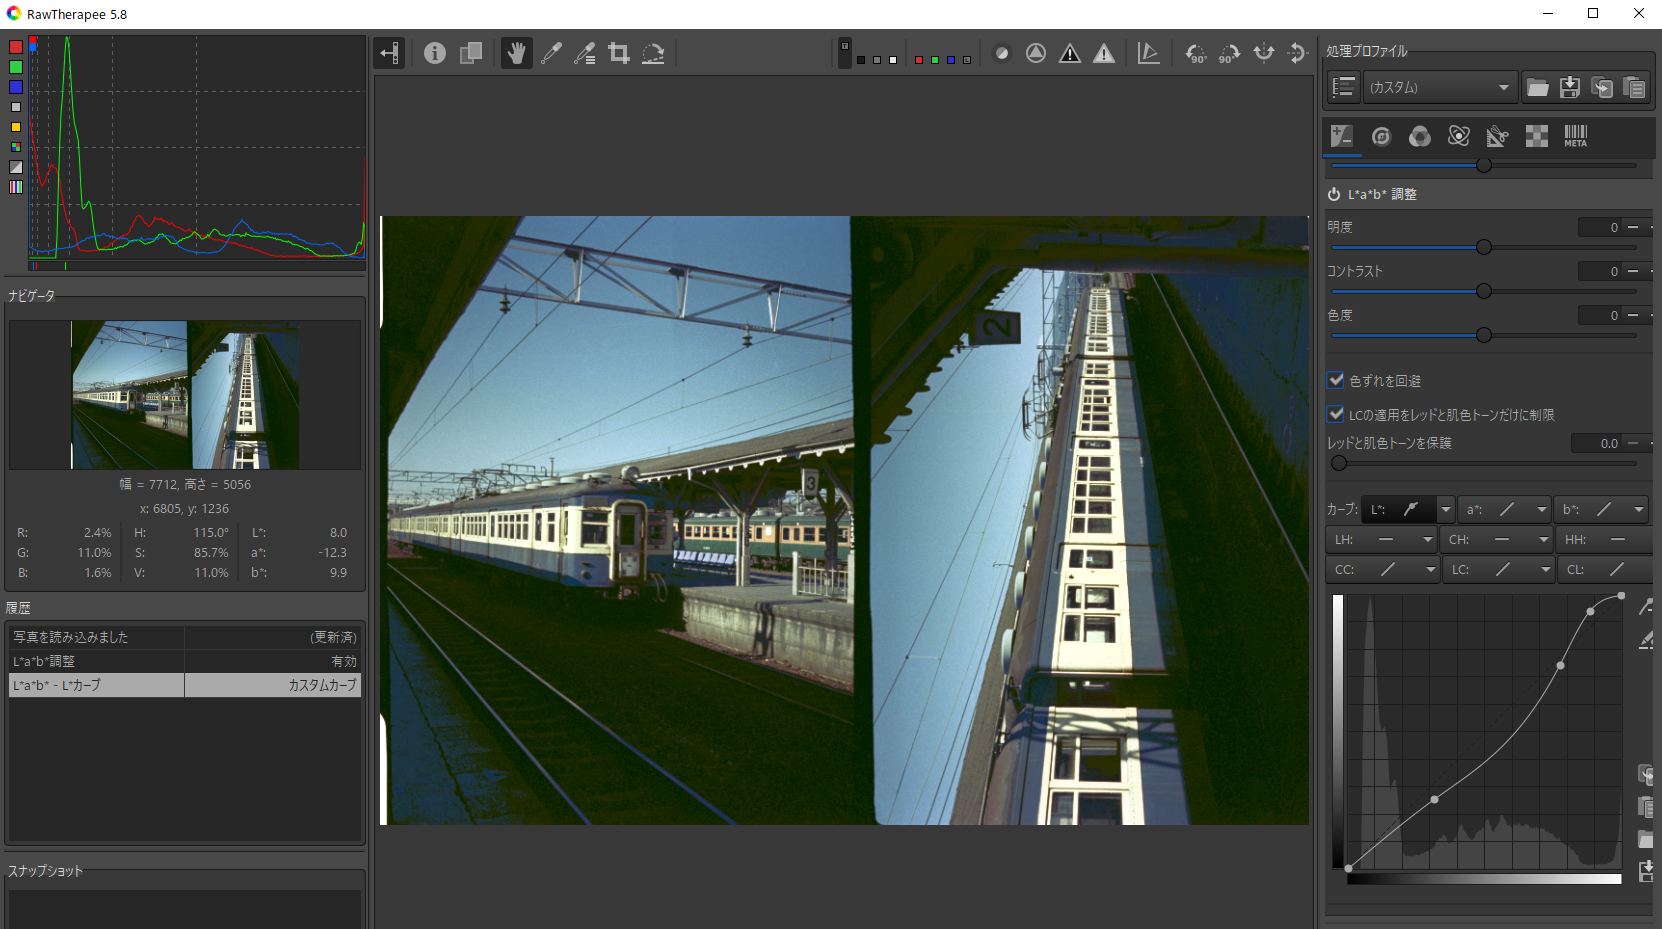Screen dimensions: 1662x929
Task: Toggle yellow chromaticity histogram button
Action: pyautogui.click(x=16, y=127)
